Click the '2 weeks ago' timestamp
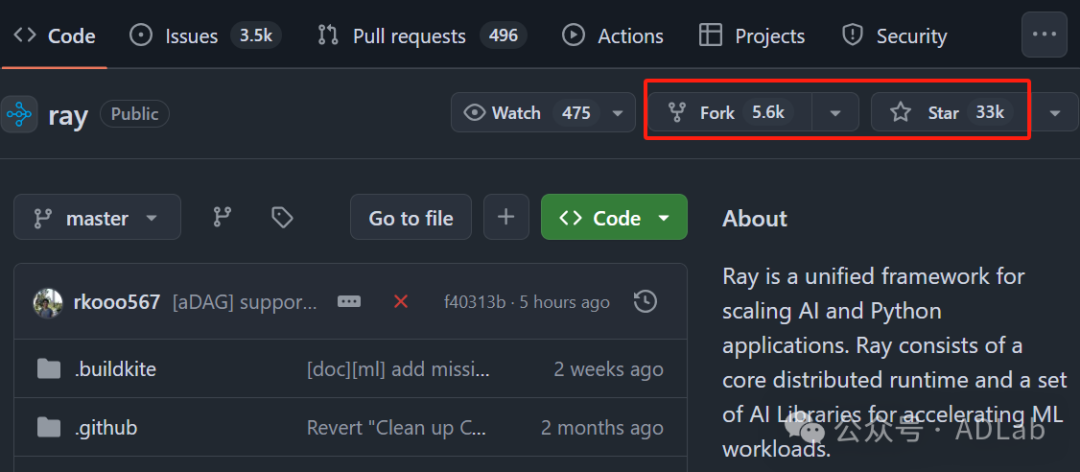The height and width of the screenshot is (472, 1080). [609, 369]
